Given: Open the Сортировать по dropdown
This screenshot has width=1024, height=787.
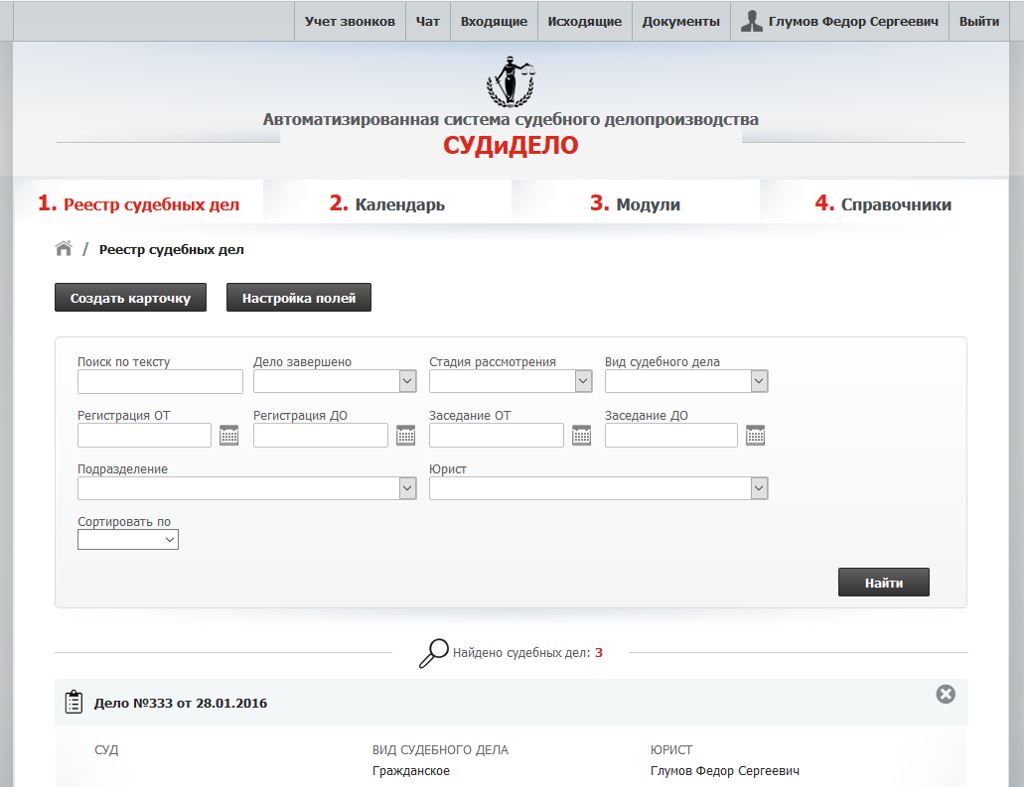Looking at the screenshot, I should point(128,540).
